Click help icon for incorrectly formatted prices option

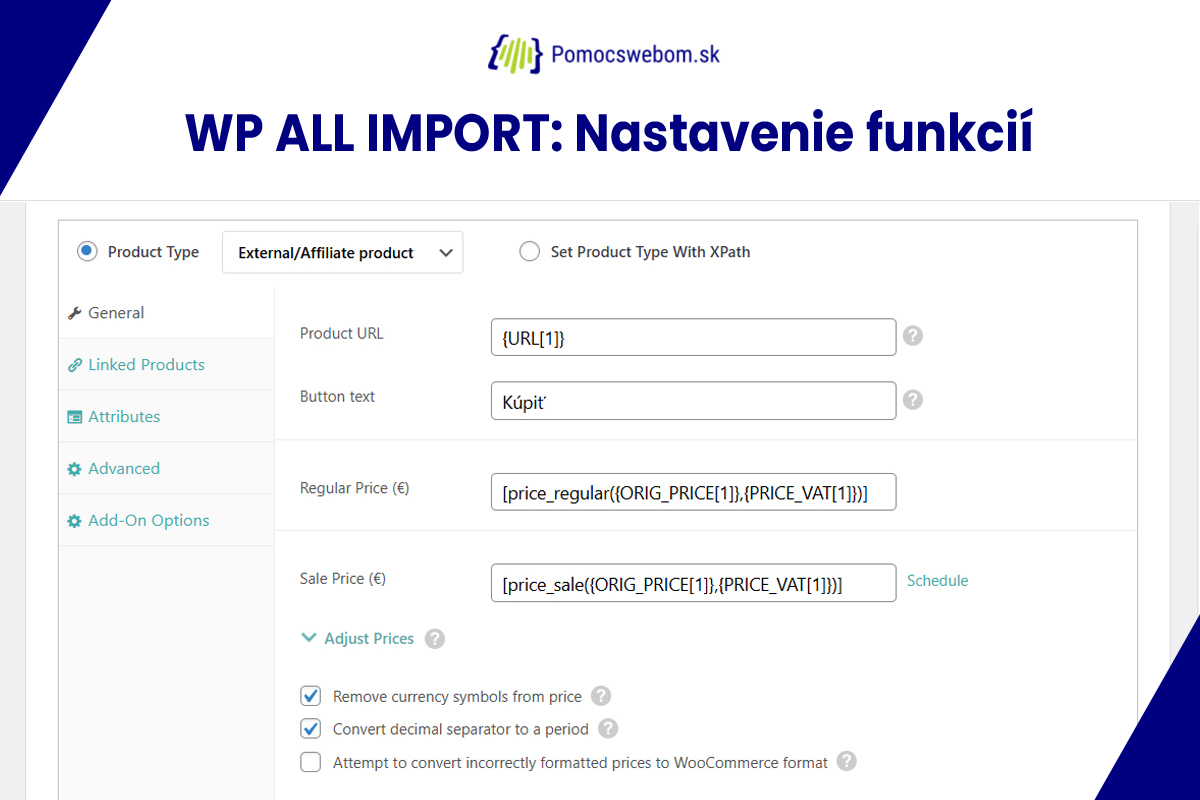pos(847,761)
